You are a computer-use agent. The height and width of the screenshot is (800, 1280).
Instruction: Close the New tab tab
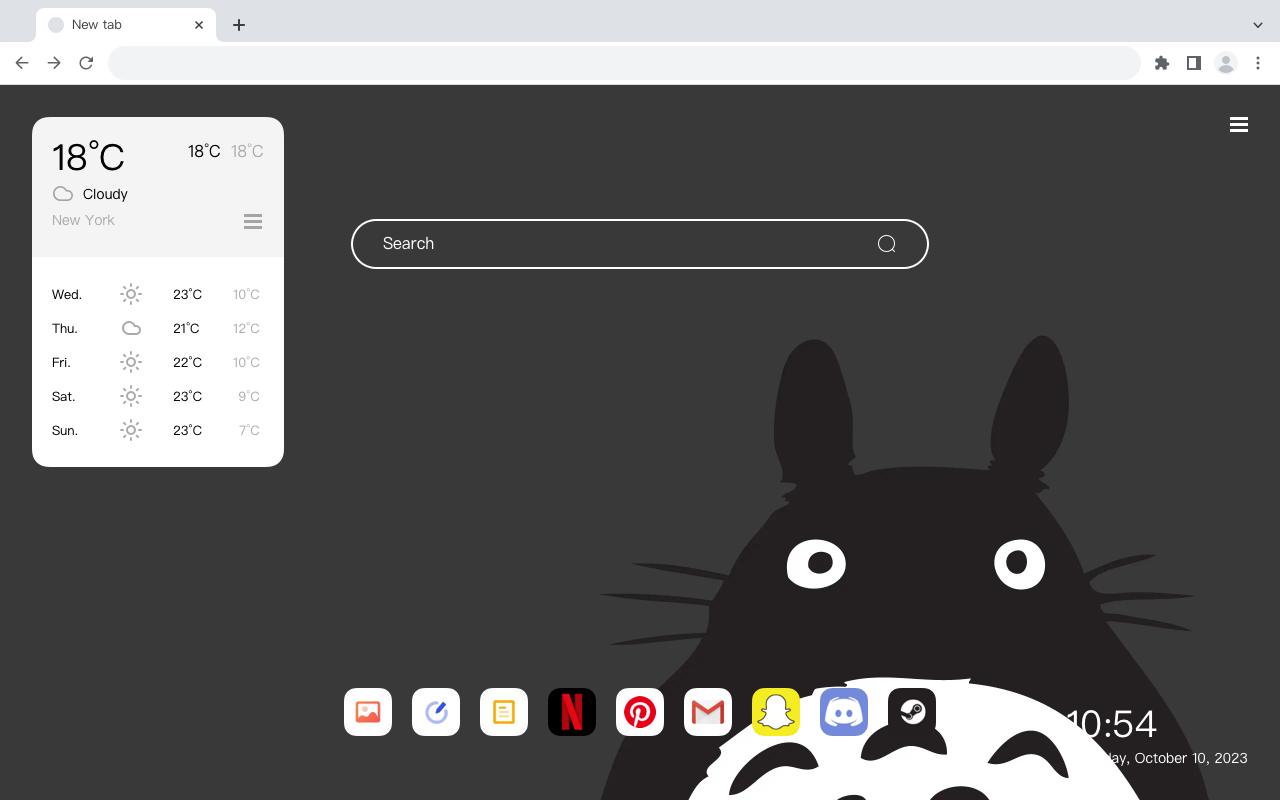pyautogui.click(x=199, y=25)
